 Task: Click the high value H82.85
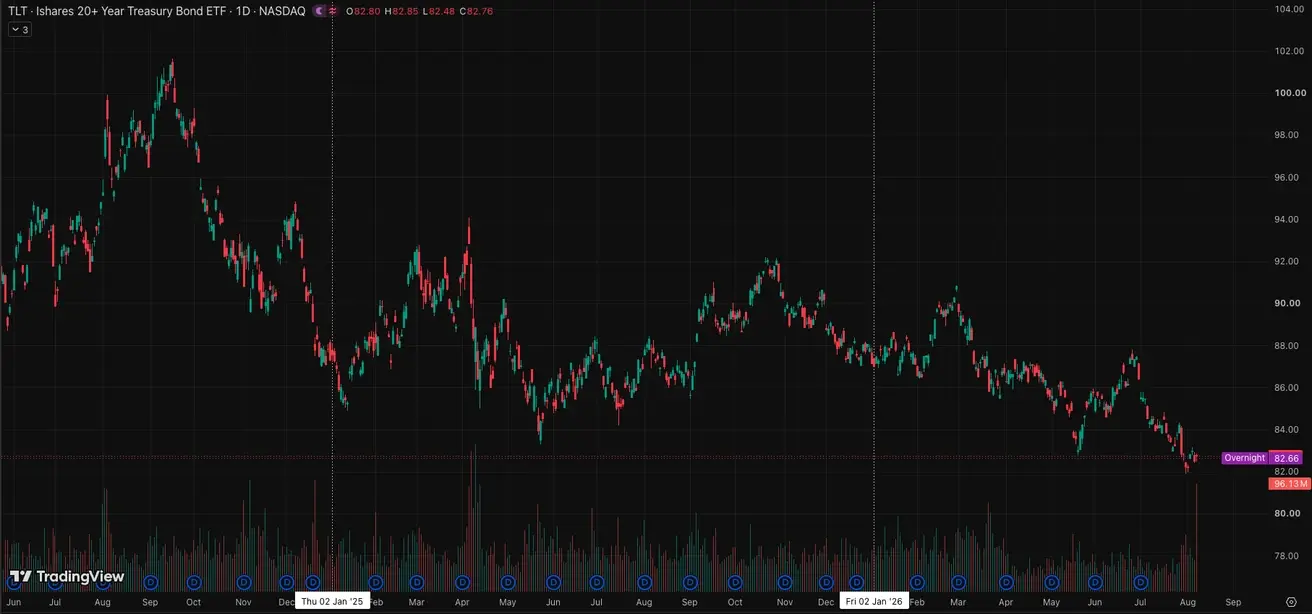pos(401,10)
